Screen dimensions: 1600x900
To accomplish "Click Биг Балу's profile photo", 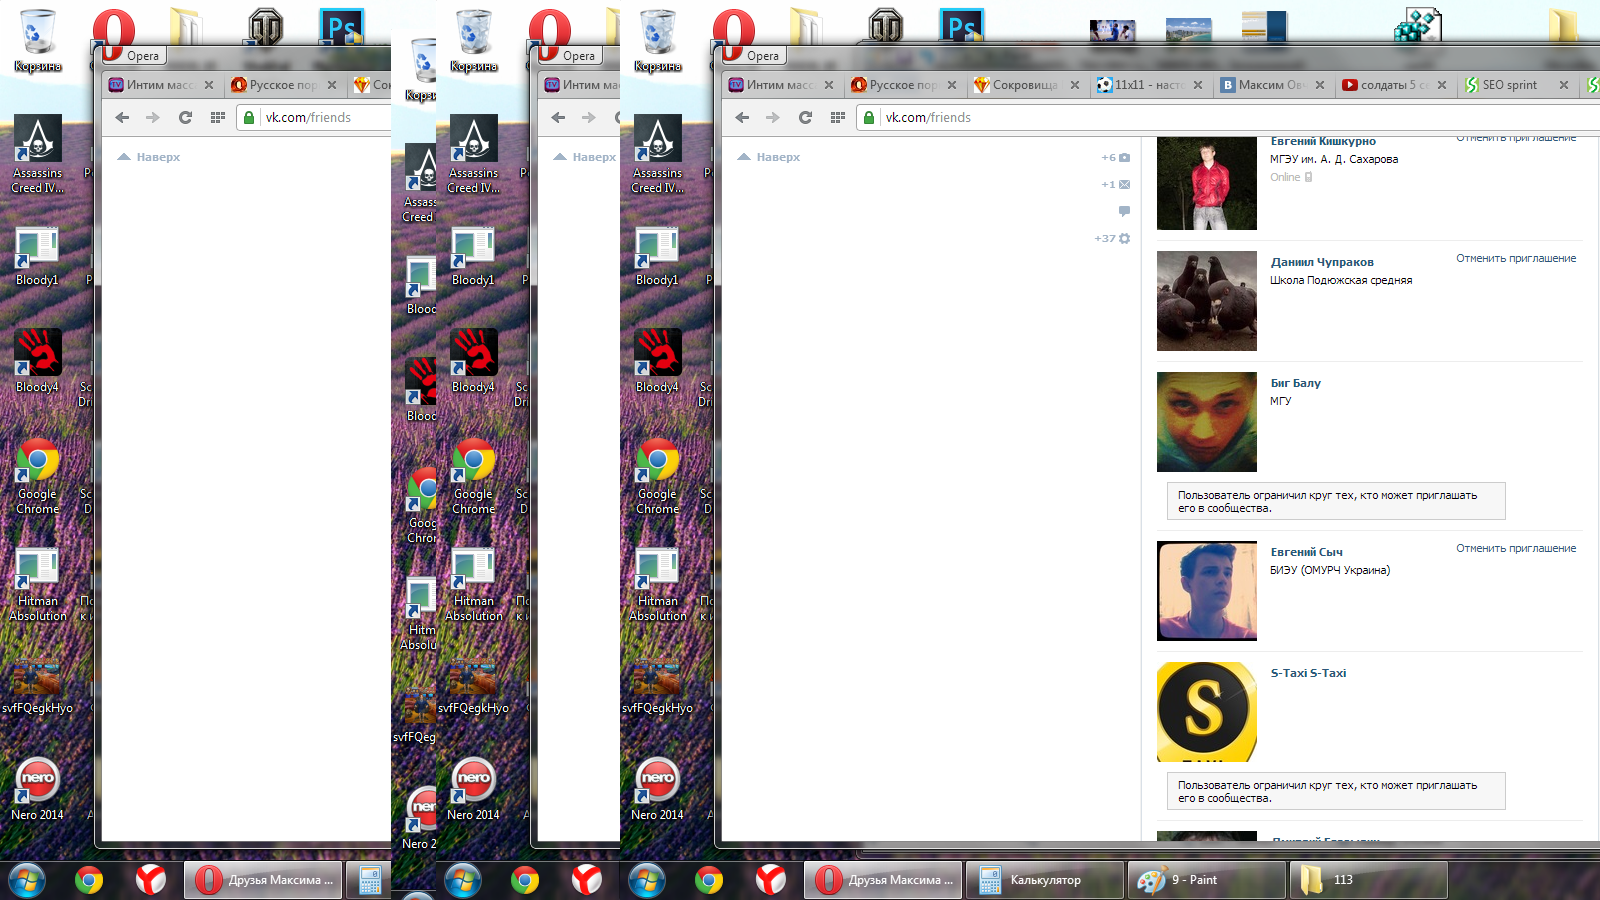I will pyautogui.click(x=1207, y=422).
